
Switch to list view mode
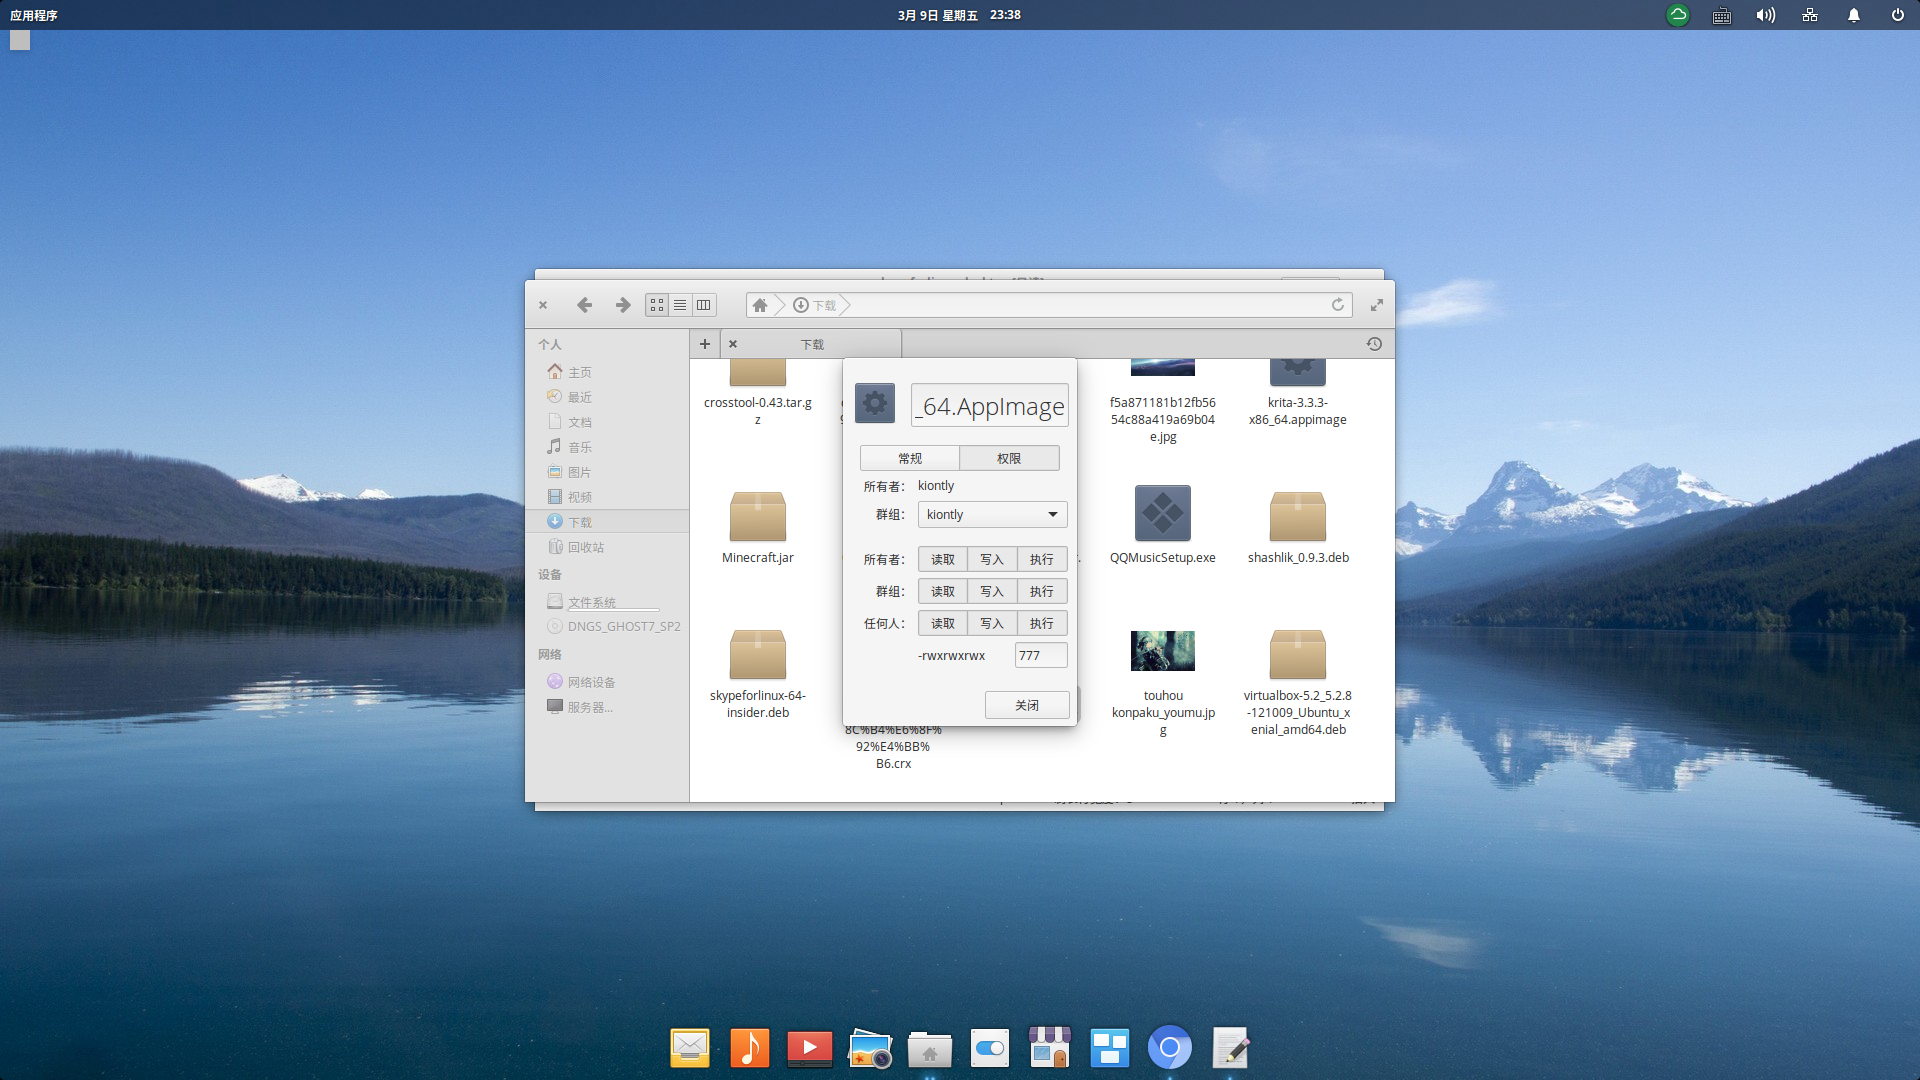(x=680, y=305)
